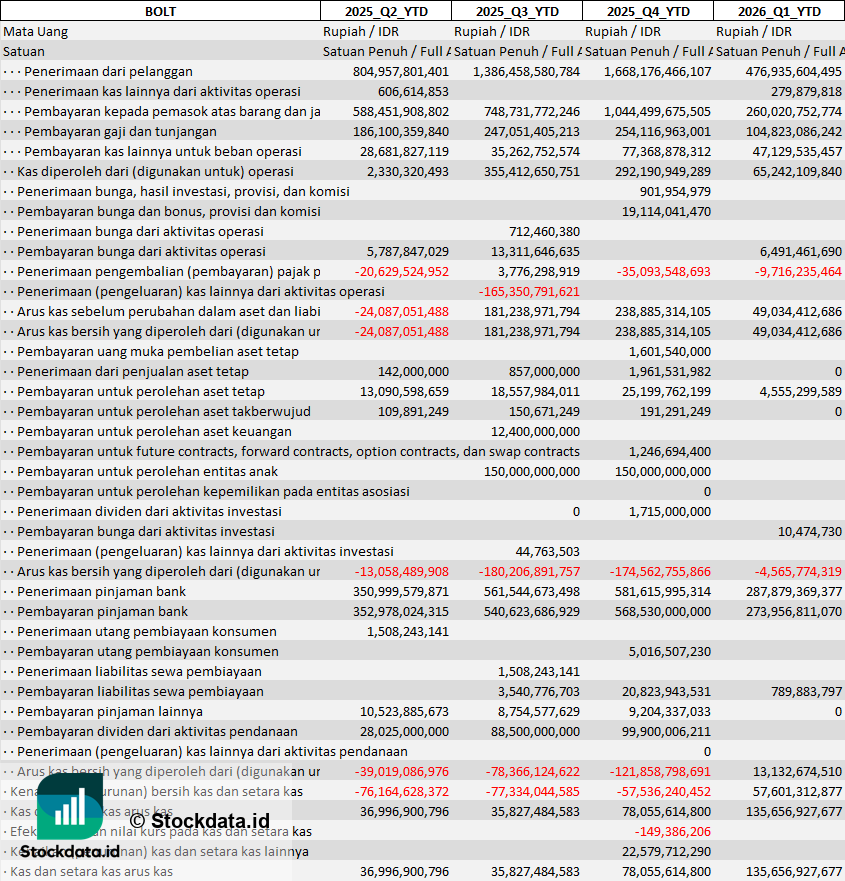The image size is (845, 881).
Task: Click the value 804,957,801,401
Action: point(401,72)
